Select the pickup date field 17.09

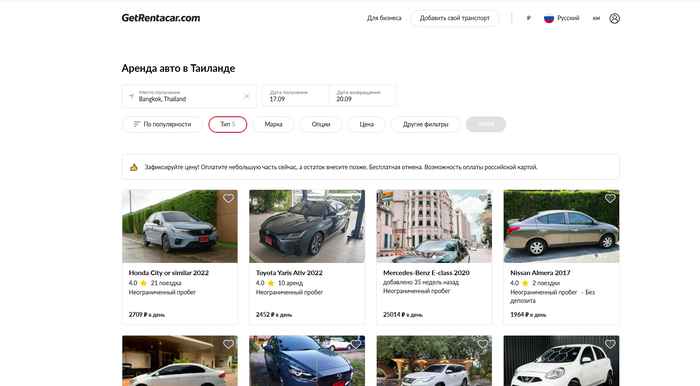pos(295,95)
